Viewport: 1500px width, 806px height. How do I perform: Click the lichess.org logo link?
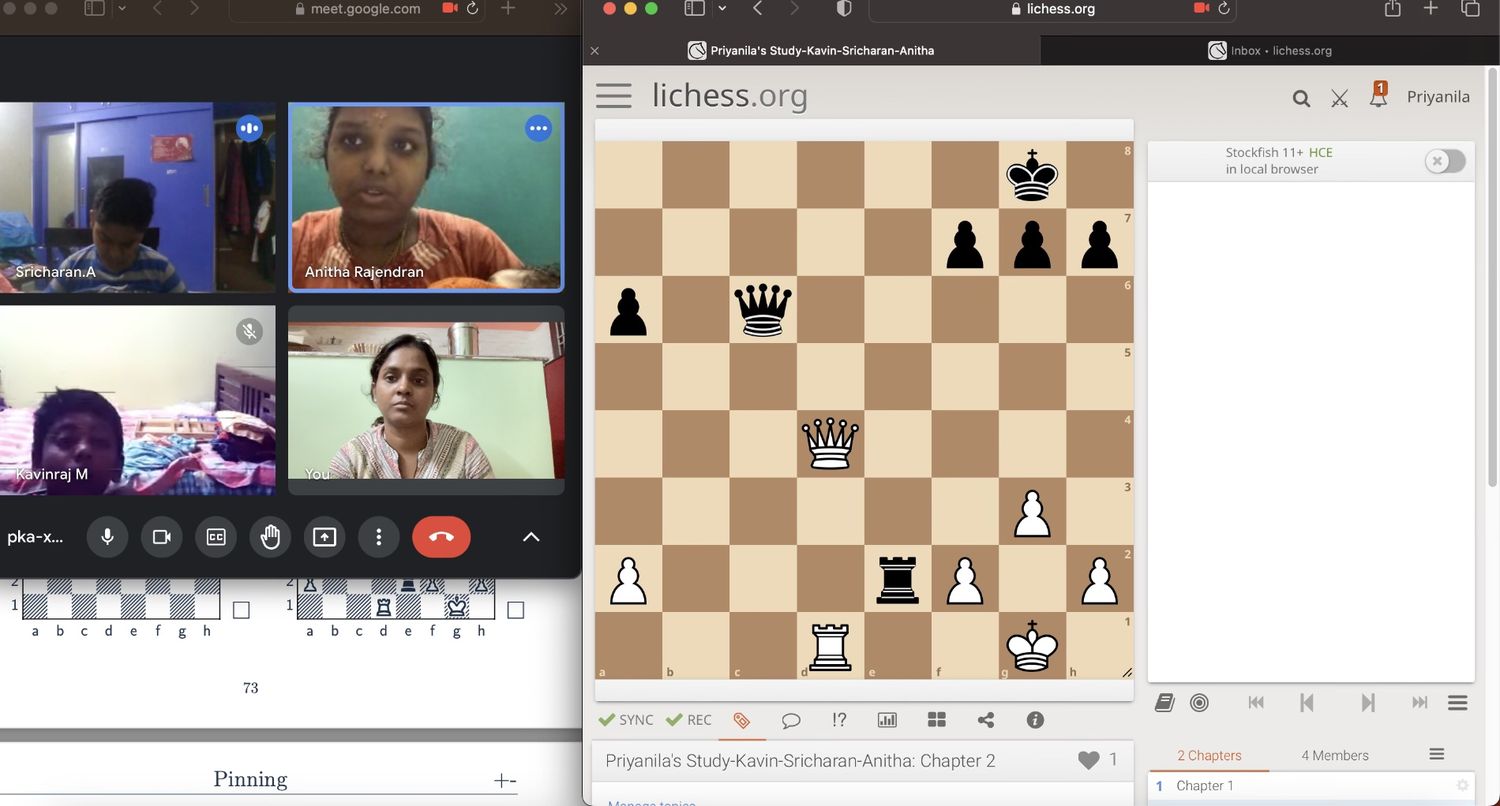(729, 96)
